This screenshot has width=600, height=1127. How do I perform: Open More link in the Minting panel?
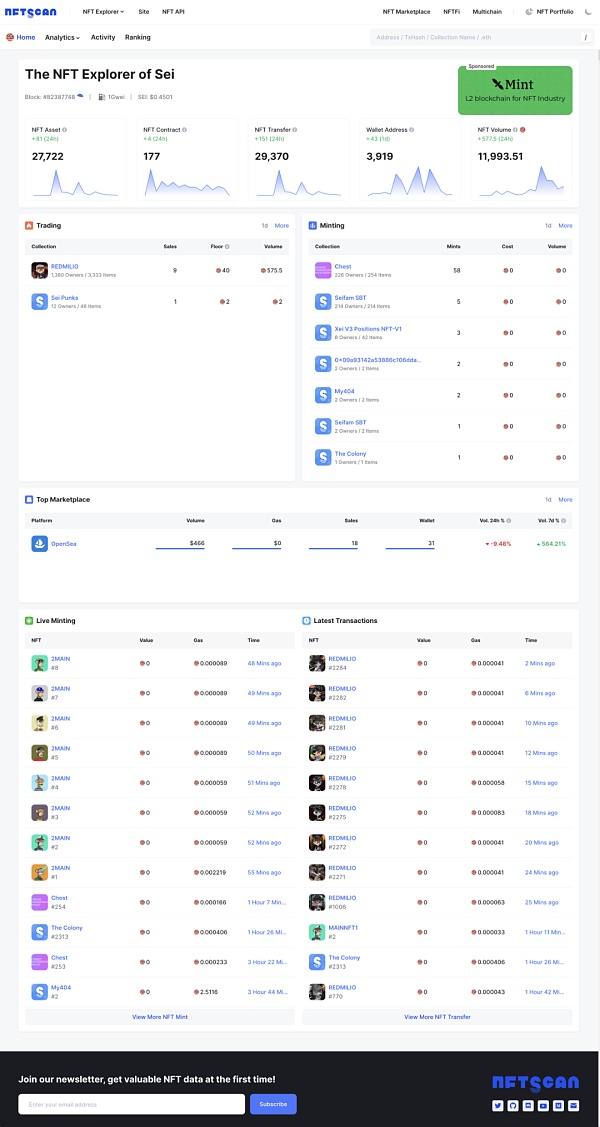tap(566, 226)
